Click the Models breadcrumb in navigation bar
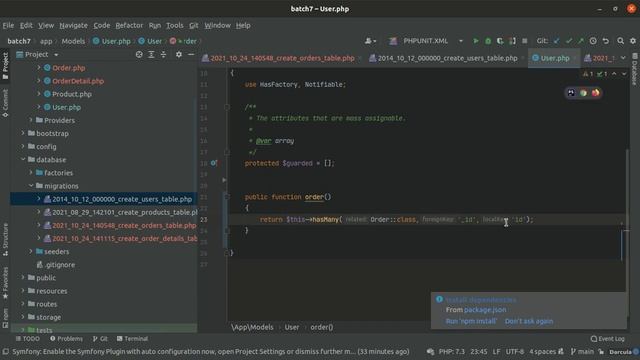This screenshot has width=640, height=360. [73, 41]
